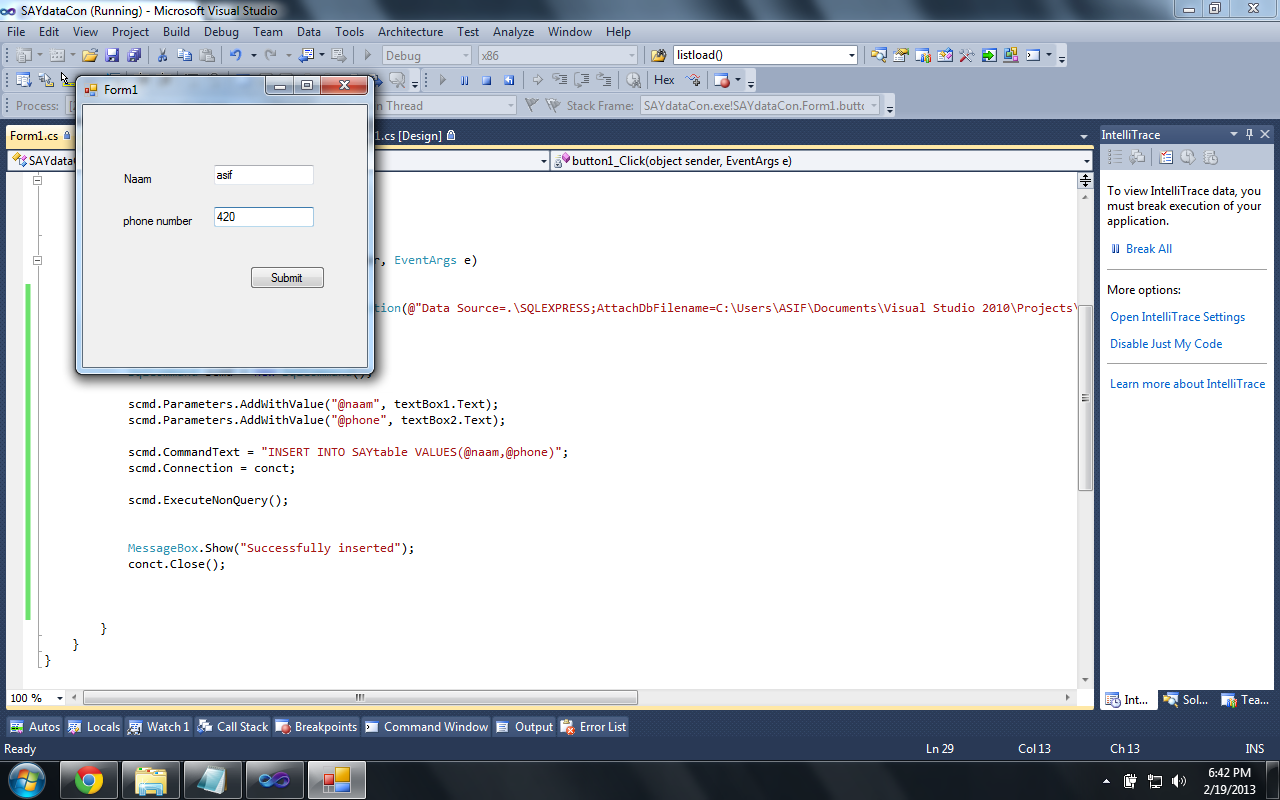Open the zoom 100 % dropdown
The image size is (1280, 800).
tap(60, 698)
